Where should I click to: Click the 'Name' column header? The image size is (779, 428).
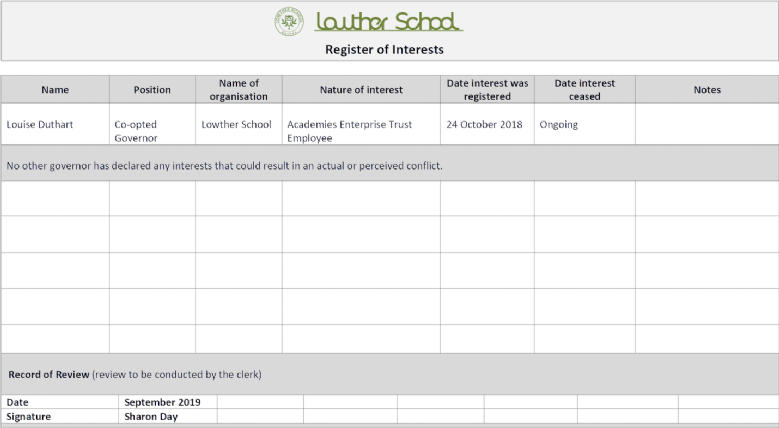pyautogui.click(x=55, y=89)
